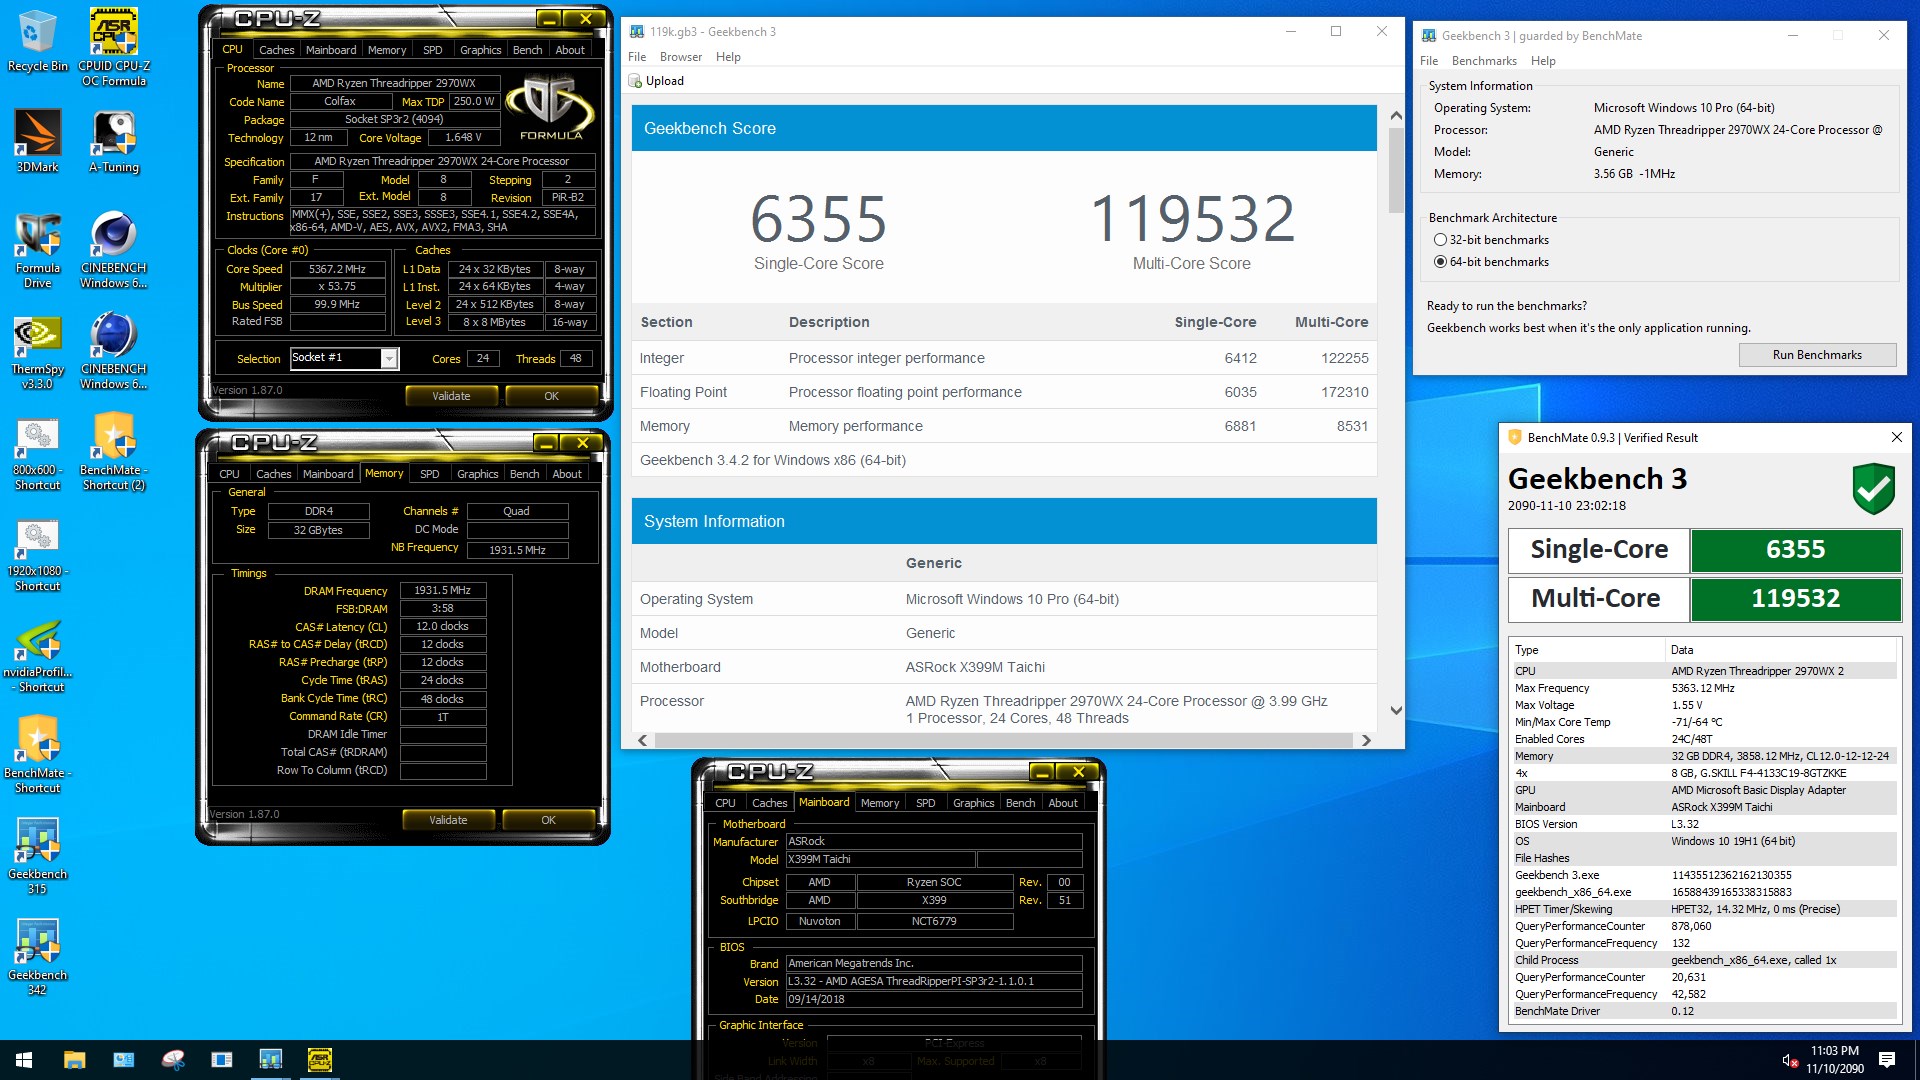
Task: Click DRAM Frequency value 1931.5 MHz
Action: (442, 590)
